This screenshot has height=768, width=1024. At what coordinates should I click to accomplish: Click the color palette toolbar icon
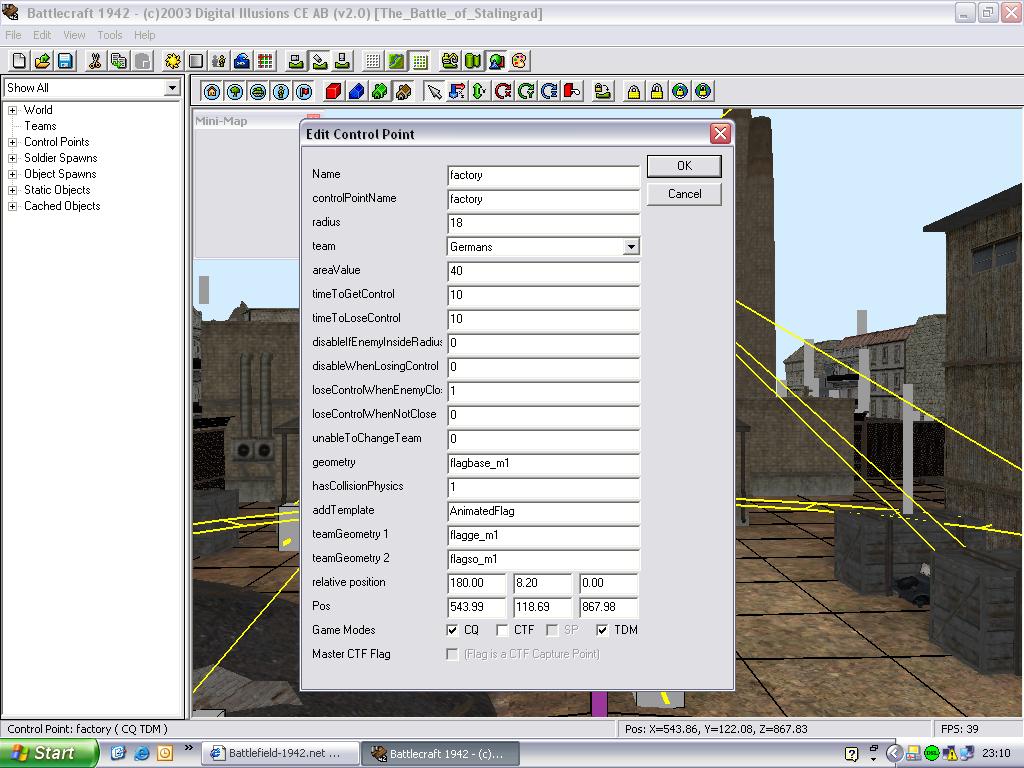point(519,61)
